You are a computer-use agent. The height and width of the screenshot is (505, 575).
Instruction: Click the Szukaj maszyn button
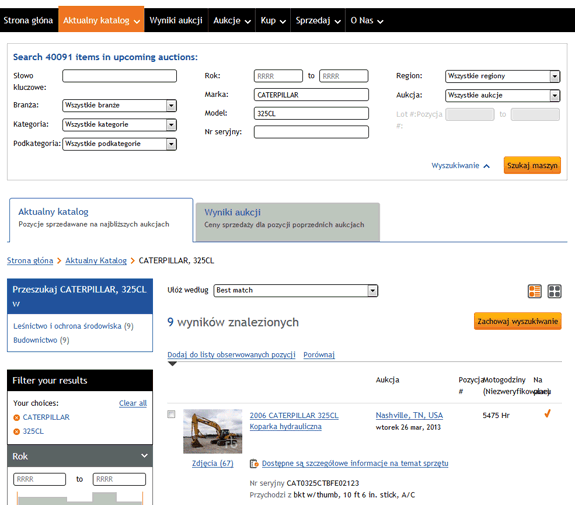532,165
